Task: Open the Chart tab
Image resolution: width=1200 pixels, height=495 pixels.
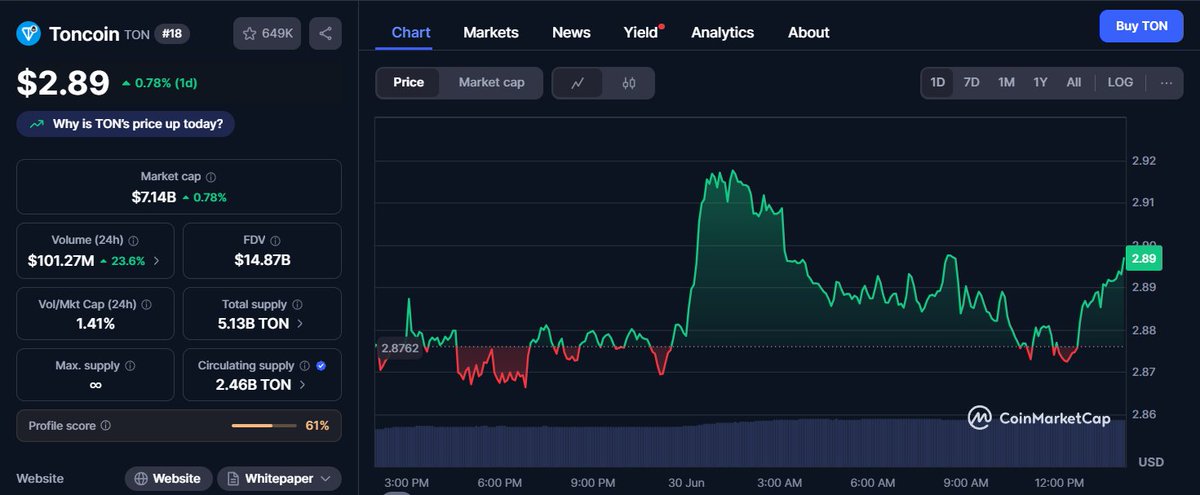Action: tap(411, 32)
